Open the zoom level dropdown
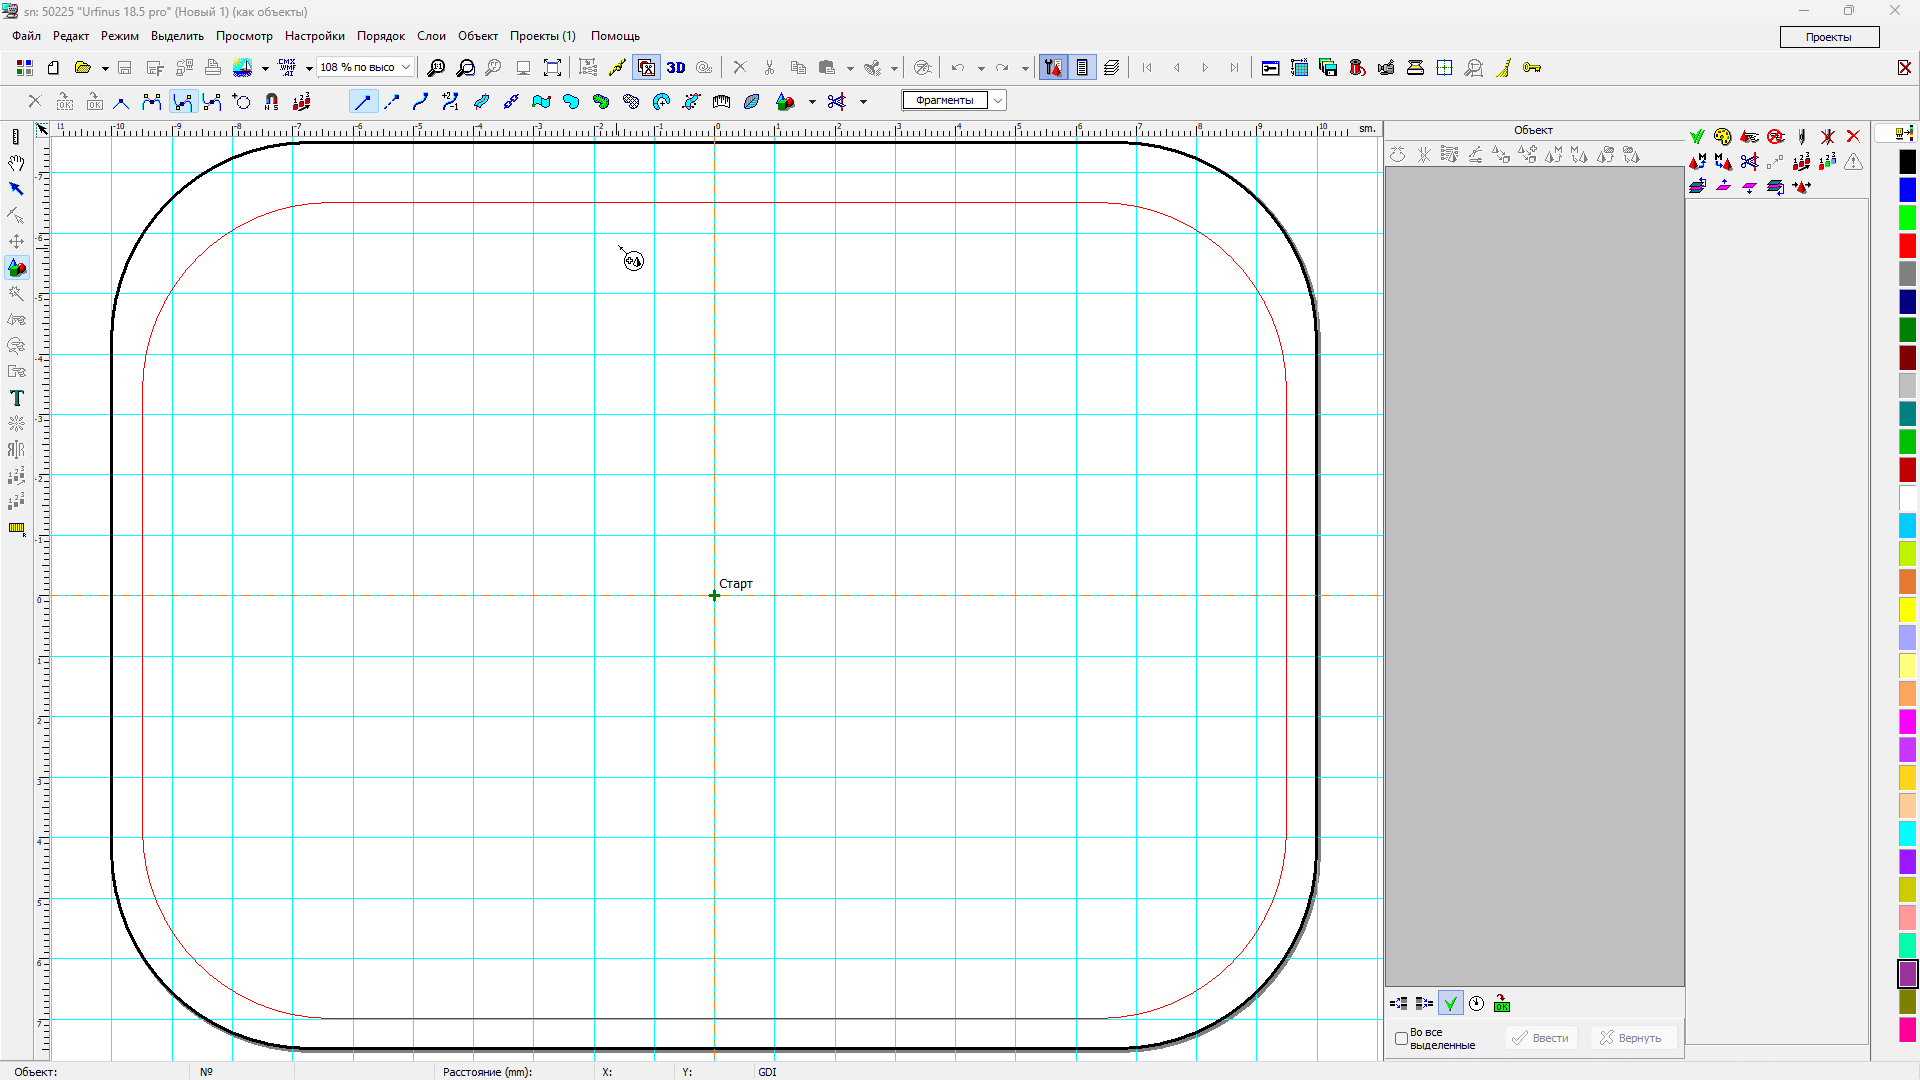Screen dimensions: 1920x1080 [x=406, y=68]
